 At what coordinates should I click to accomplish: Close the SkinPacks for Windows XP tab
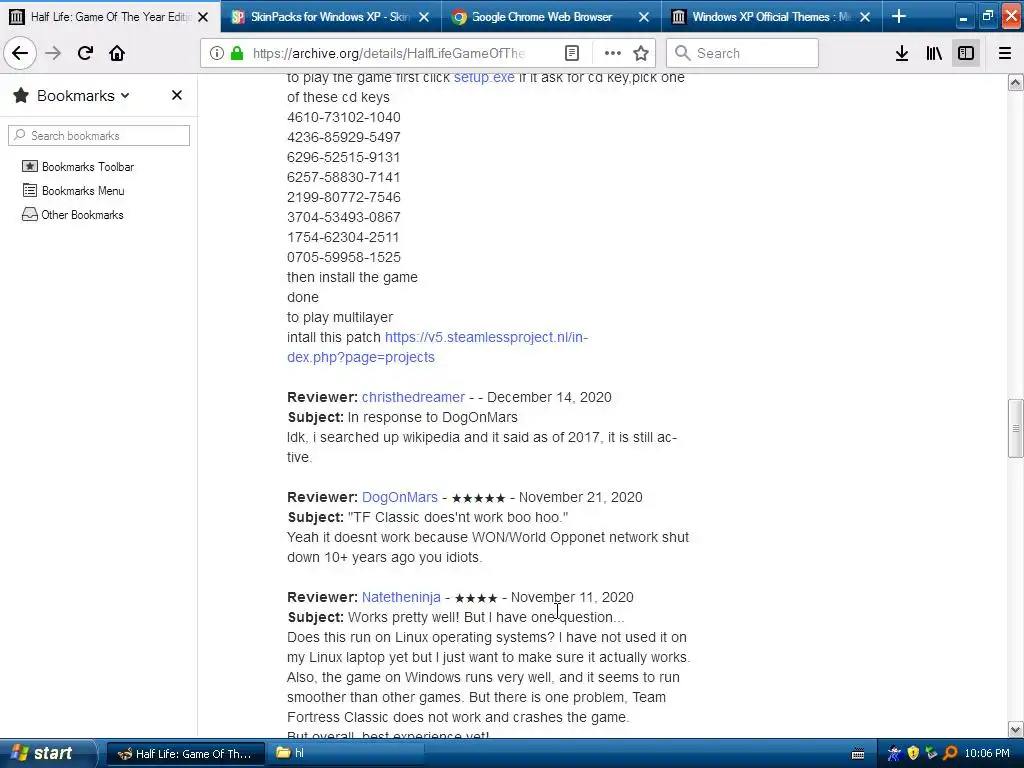point(424,17)
